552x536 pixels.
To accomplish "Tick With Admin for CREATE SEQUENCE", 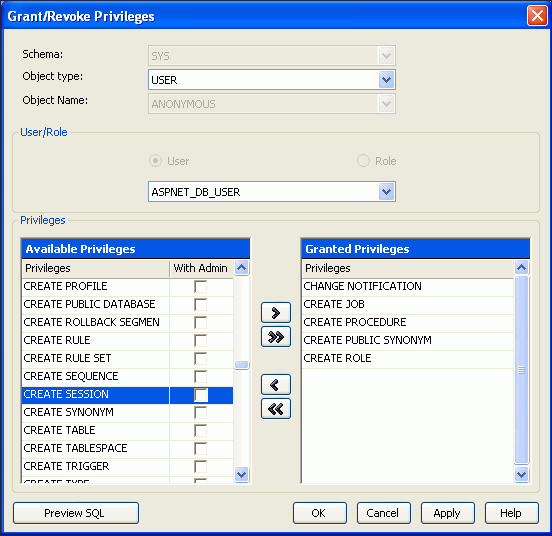I will click(200, 376).
